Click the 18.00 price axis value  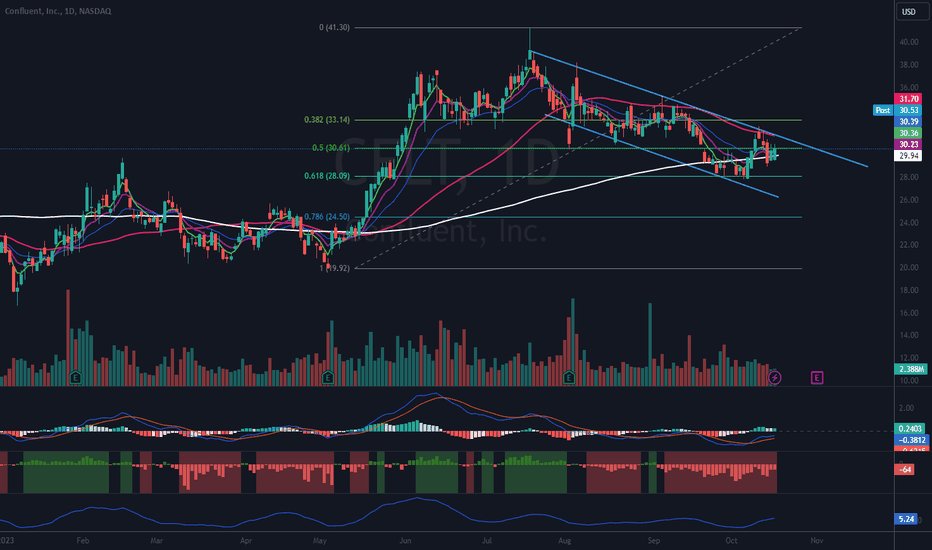tap(909, 290)
